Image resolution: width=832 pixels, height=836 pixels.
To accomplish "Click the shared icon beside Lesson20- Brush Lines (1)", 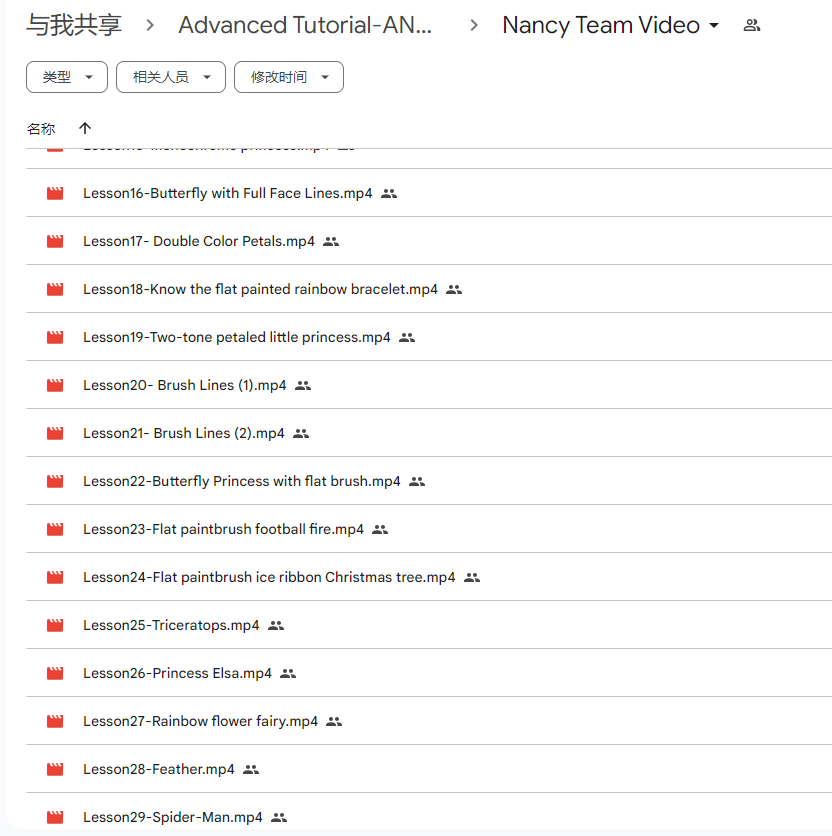I will 303,385.
